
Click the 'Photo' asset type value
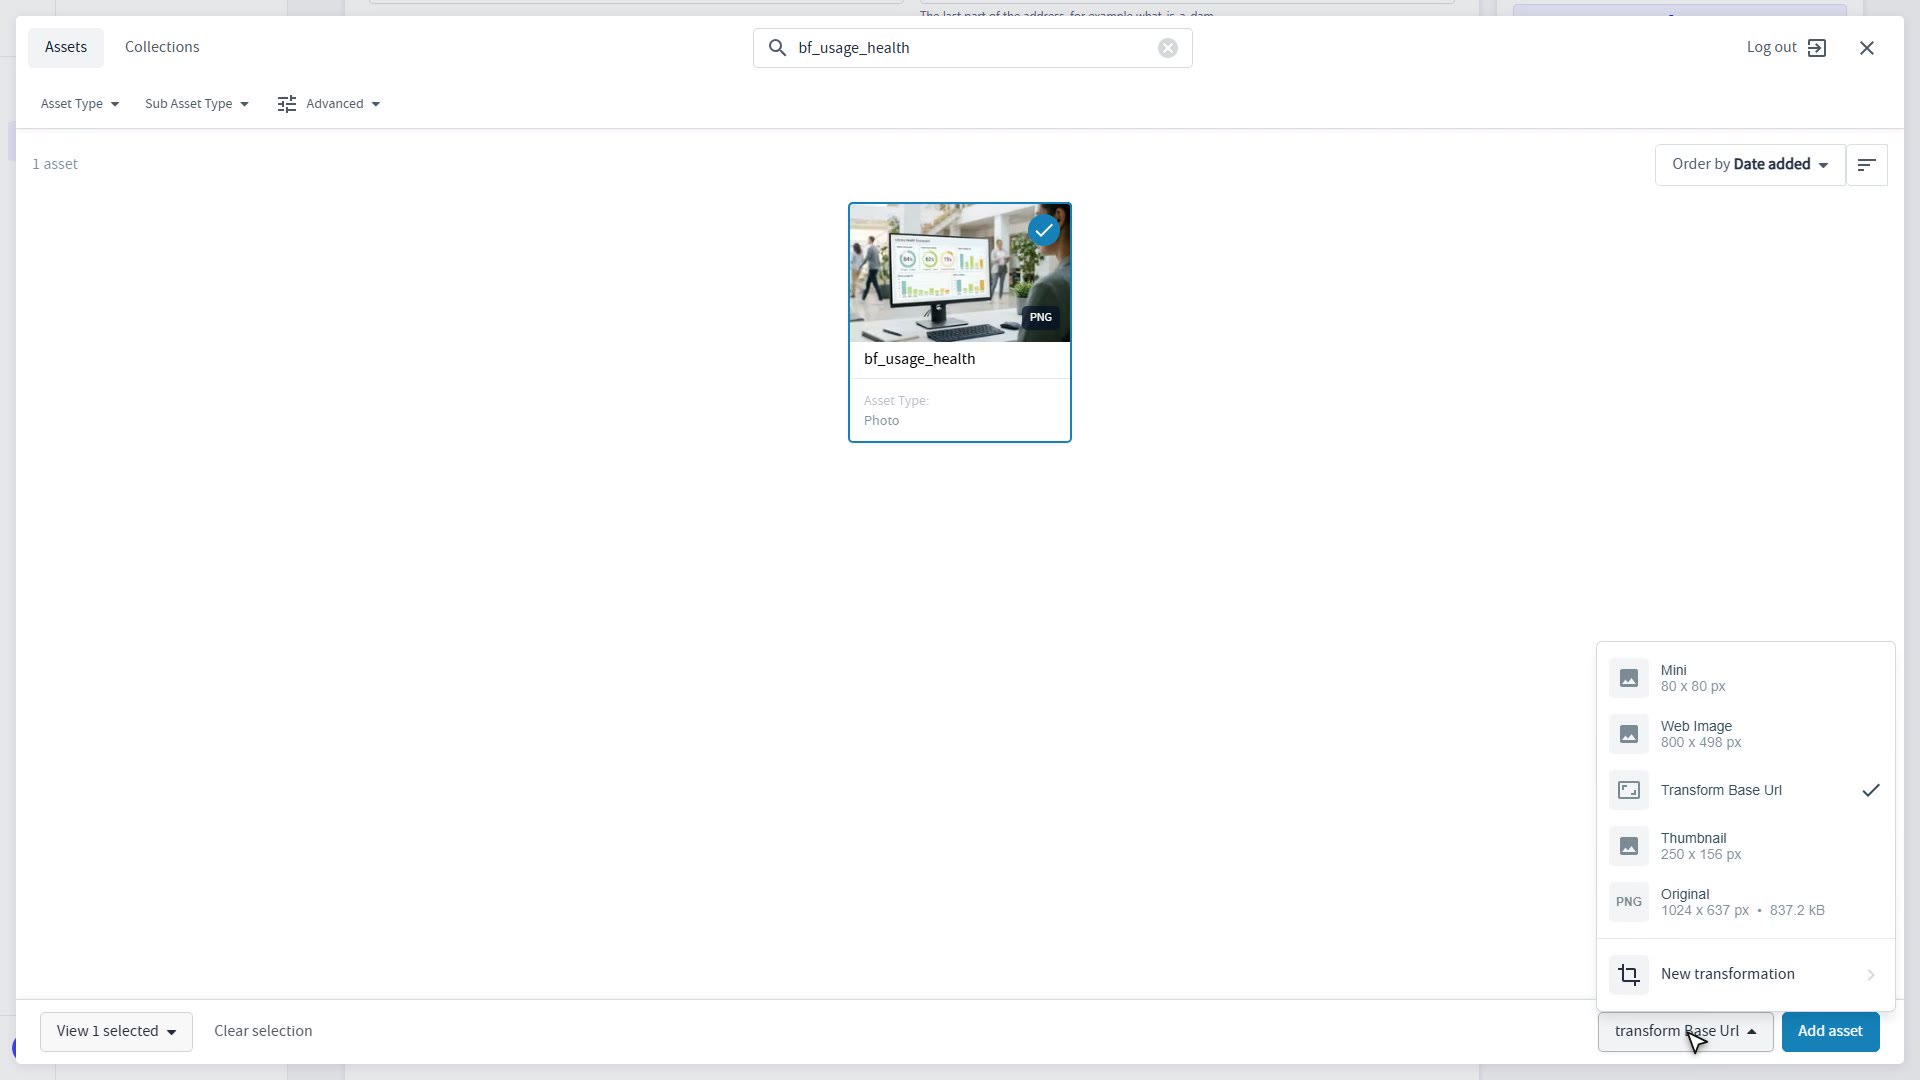[x=881, y=421]
